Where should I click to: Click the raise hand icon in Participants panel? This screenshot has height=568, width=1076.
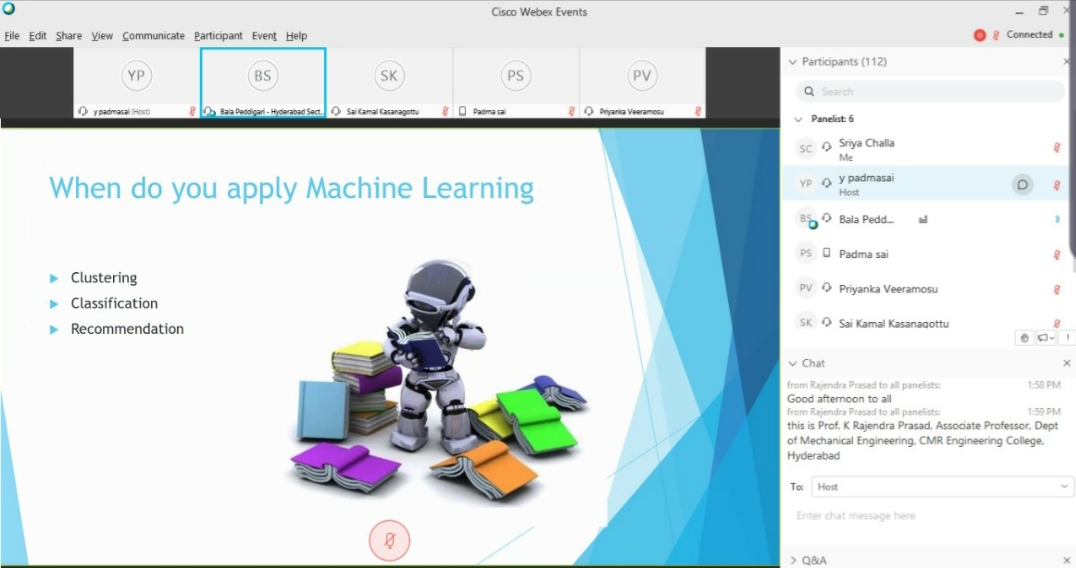tap(1024, 338)
